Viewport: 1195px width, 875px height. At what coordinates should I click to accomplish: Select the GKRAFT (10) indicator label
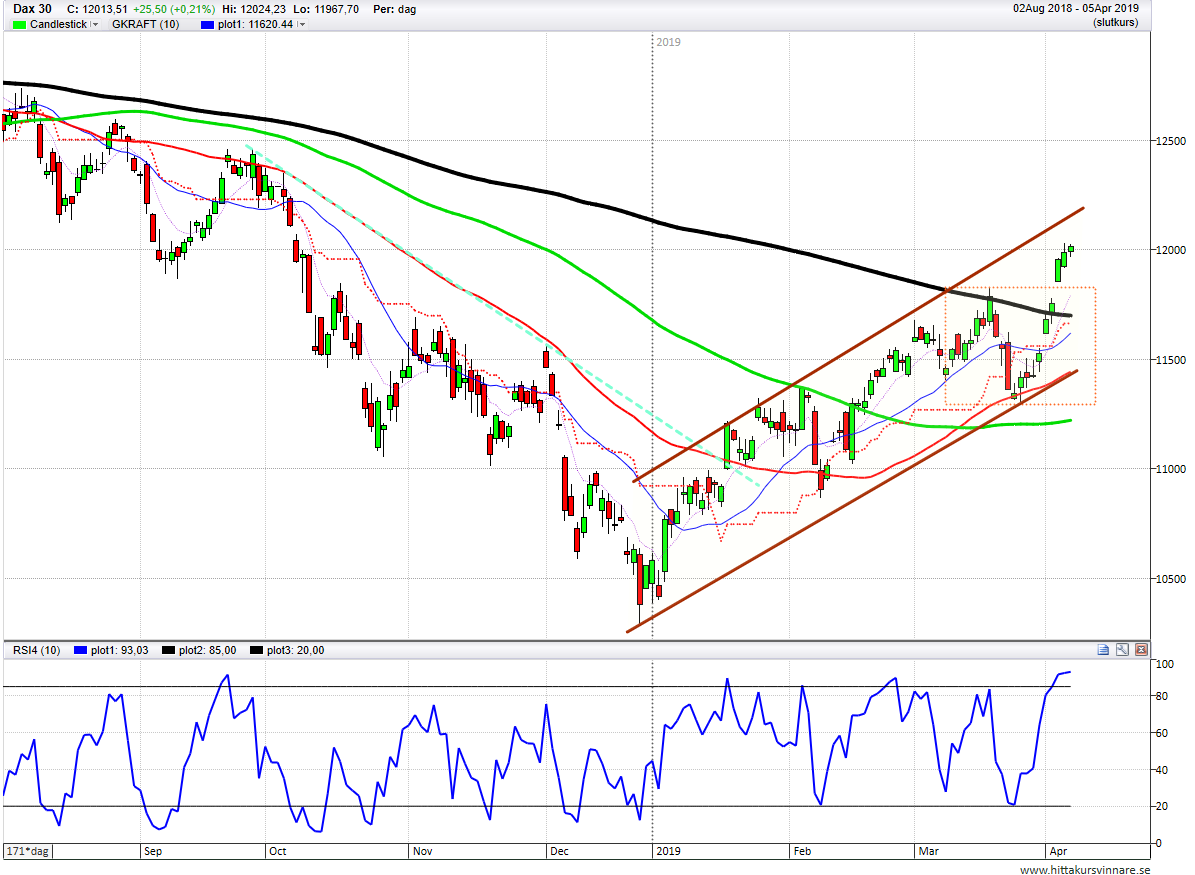(146, 24)
